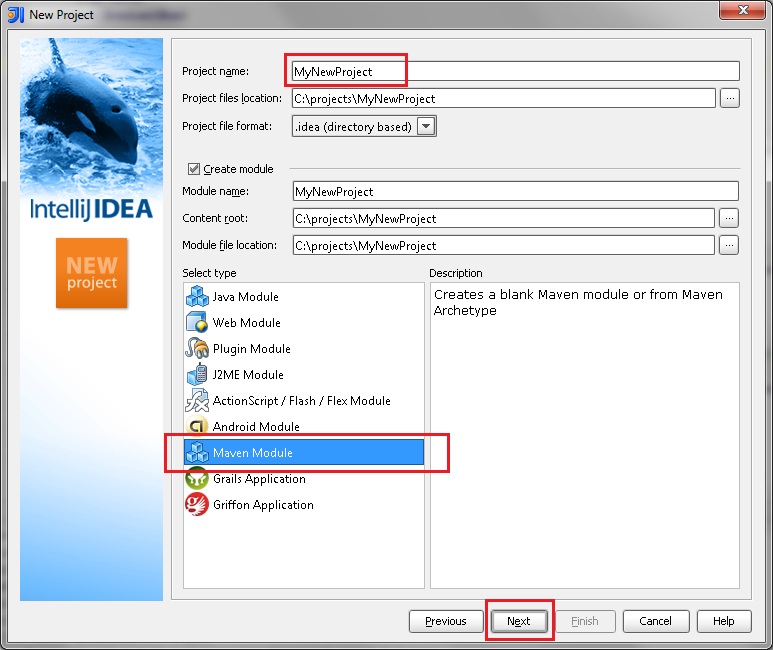
Task: Focus the Module name field
Action: pyautogui.click(x=516, y=191)
